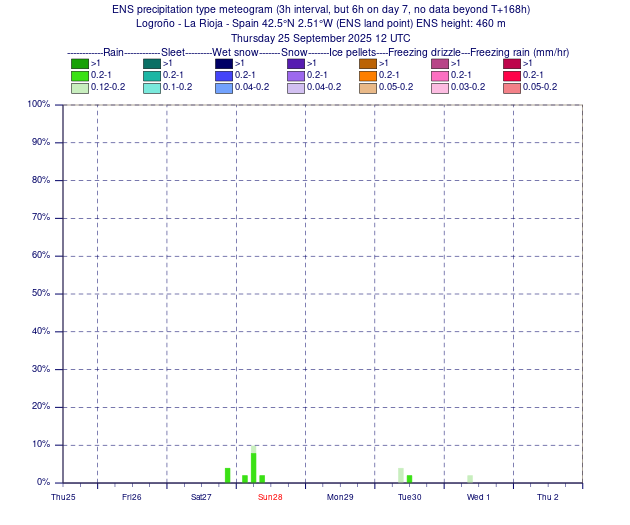Click the pale green bar before Tue30
The height and width of the screenshot is (525, 630).
point(401,475)
